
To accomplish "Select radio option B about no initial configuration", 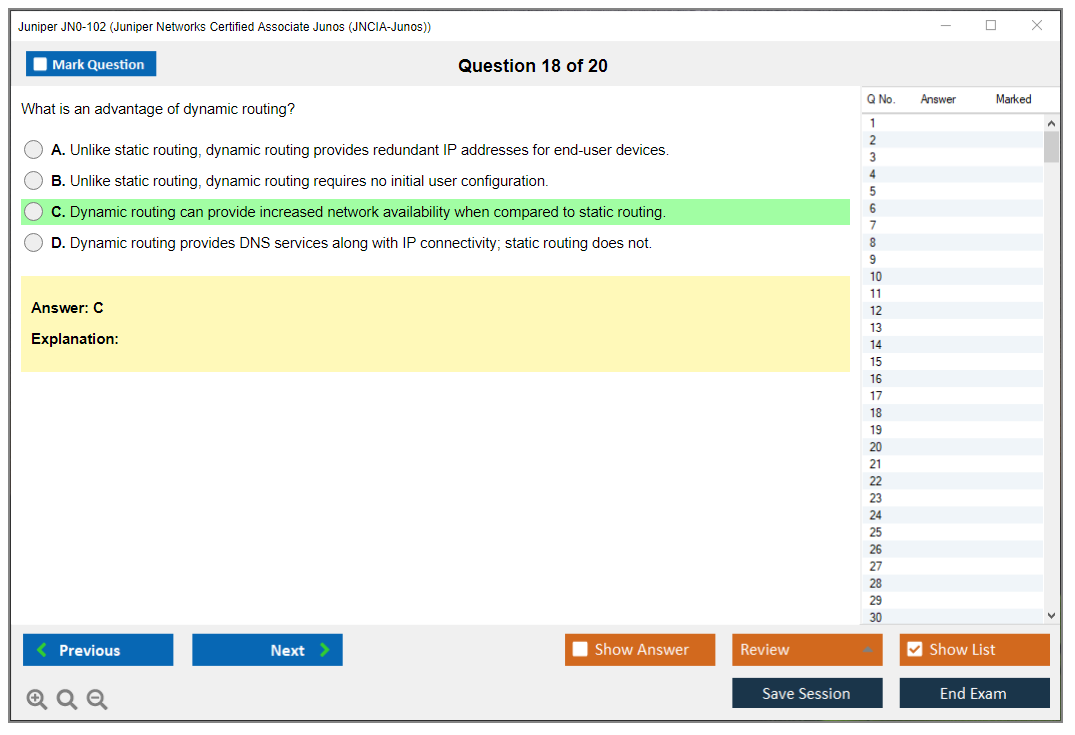I will point(34,181).
